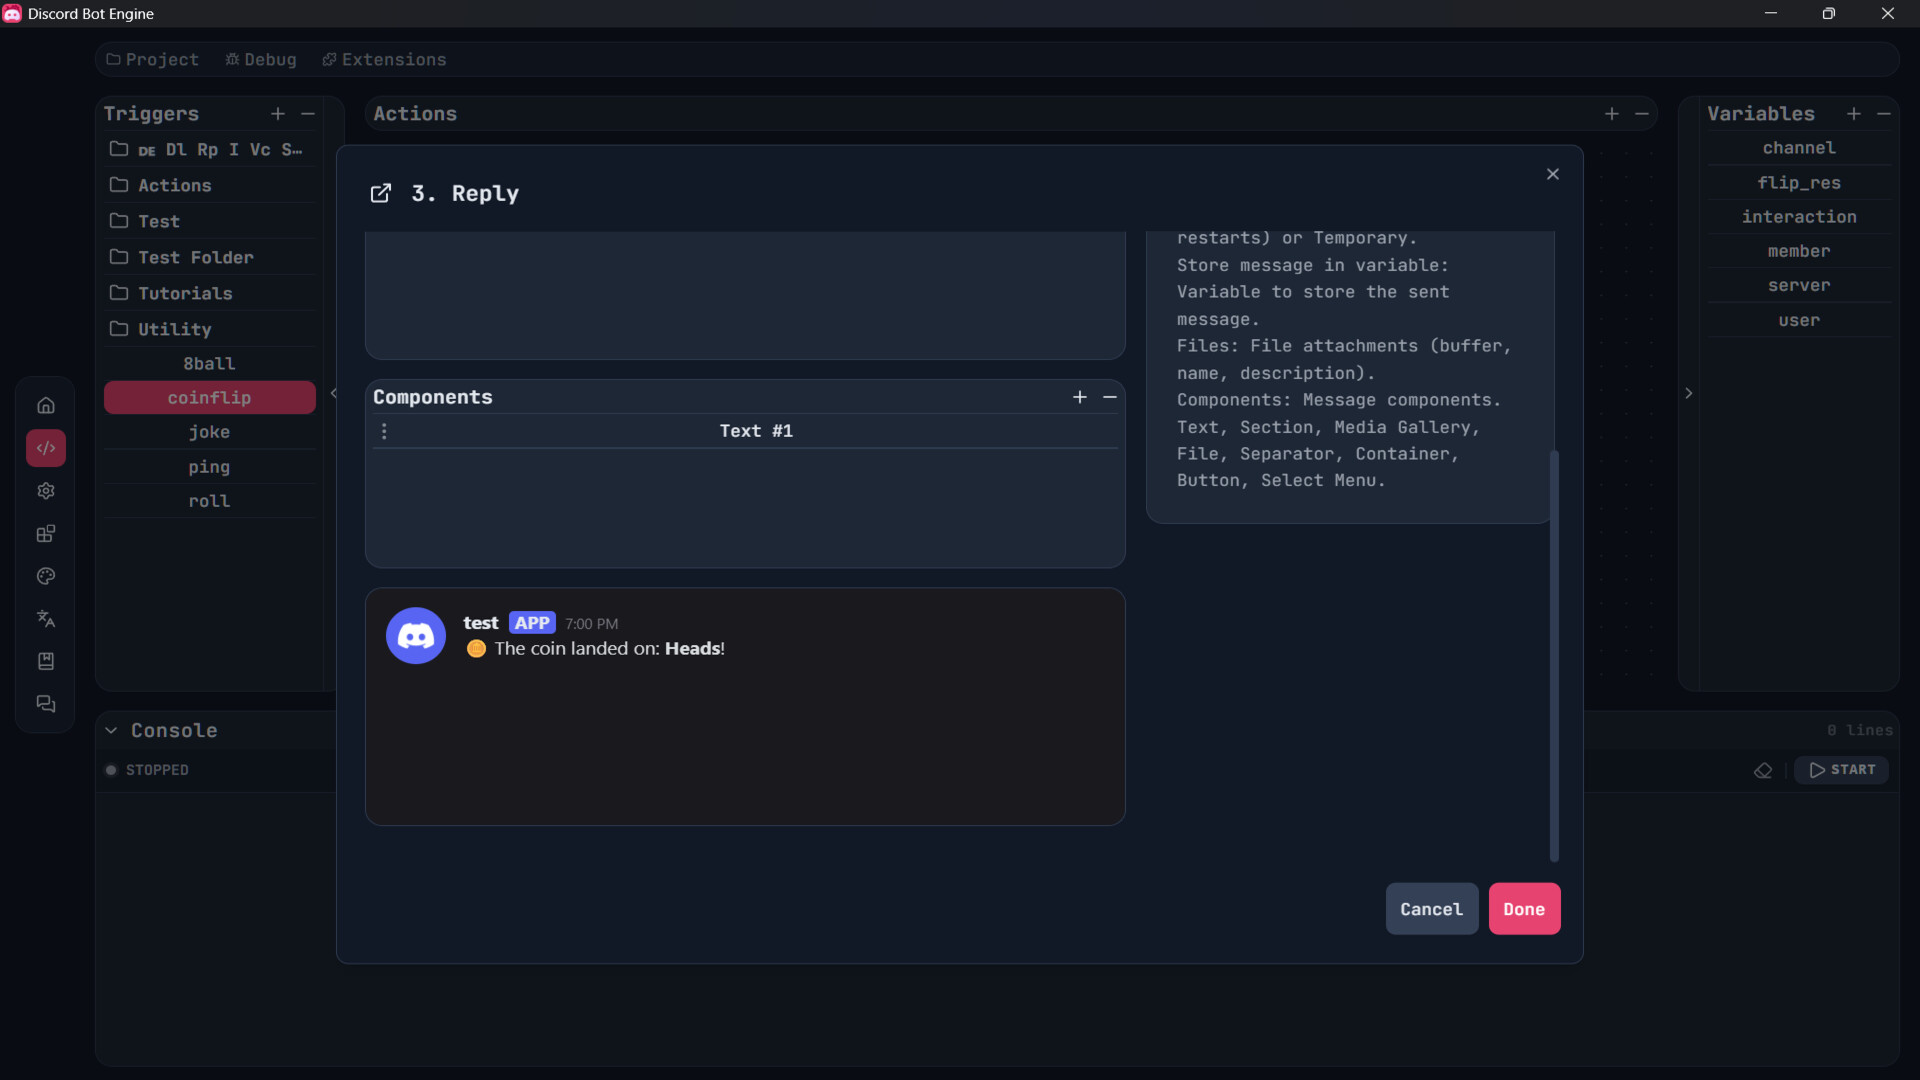This screenshot has width=1920, height=1080.
Task: Click the translate language sidebar icon
Action: click(46, 619)
